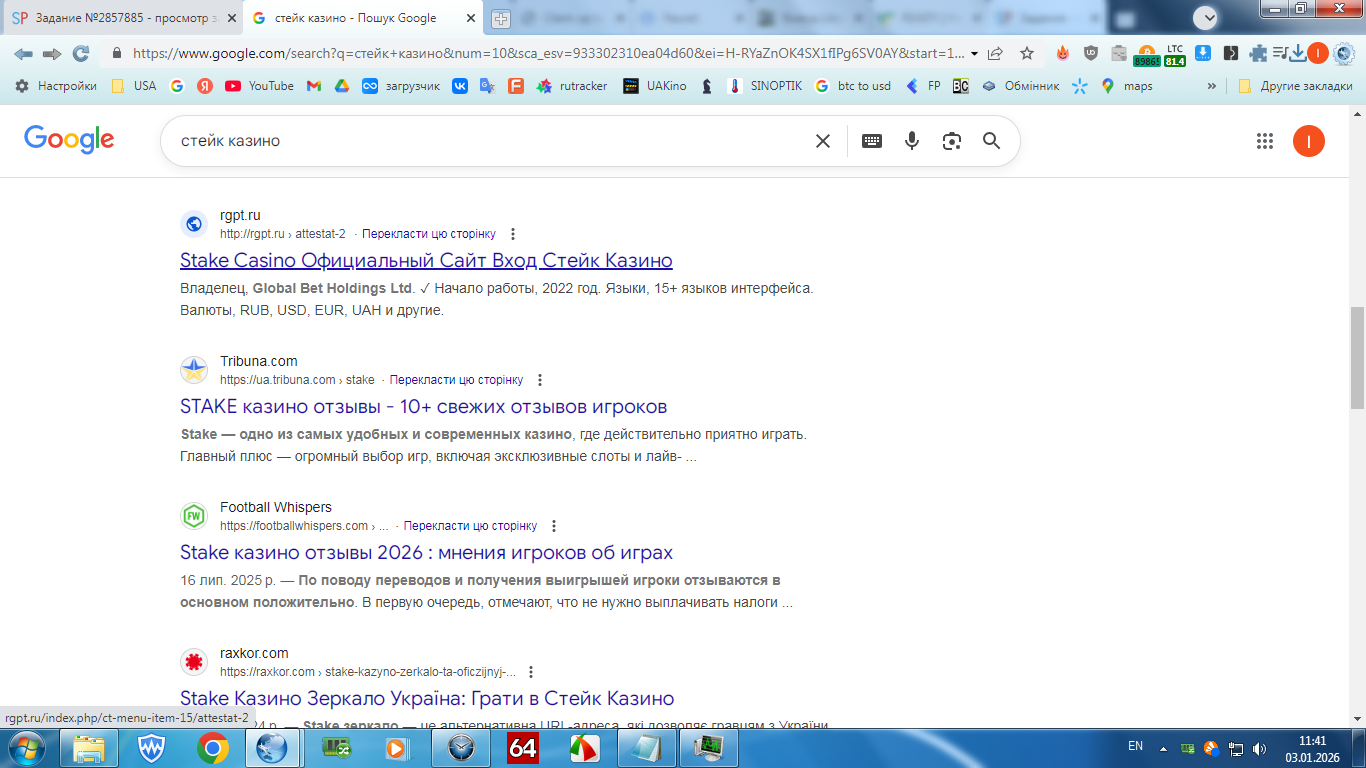The height and width of the screenshot is (768, 1366).
Task: Translate the Tribuna.com page link
Action: coord(456,380)
